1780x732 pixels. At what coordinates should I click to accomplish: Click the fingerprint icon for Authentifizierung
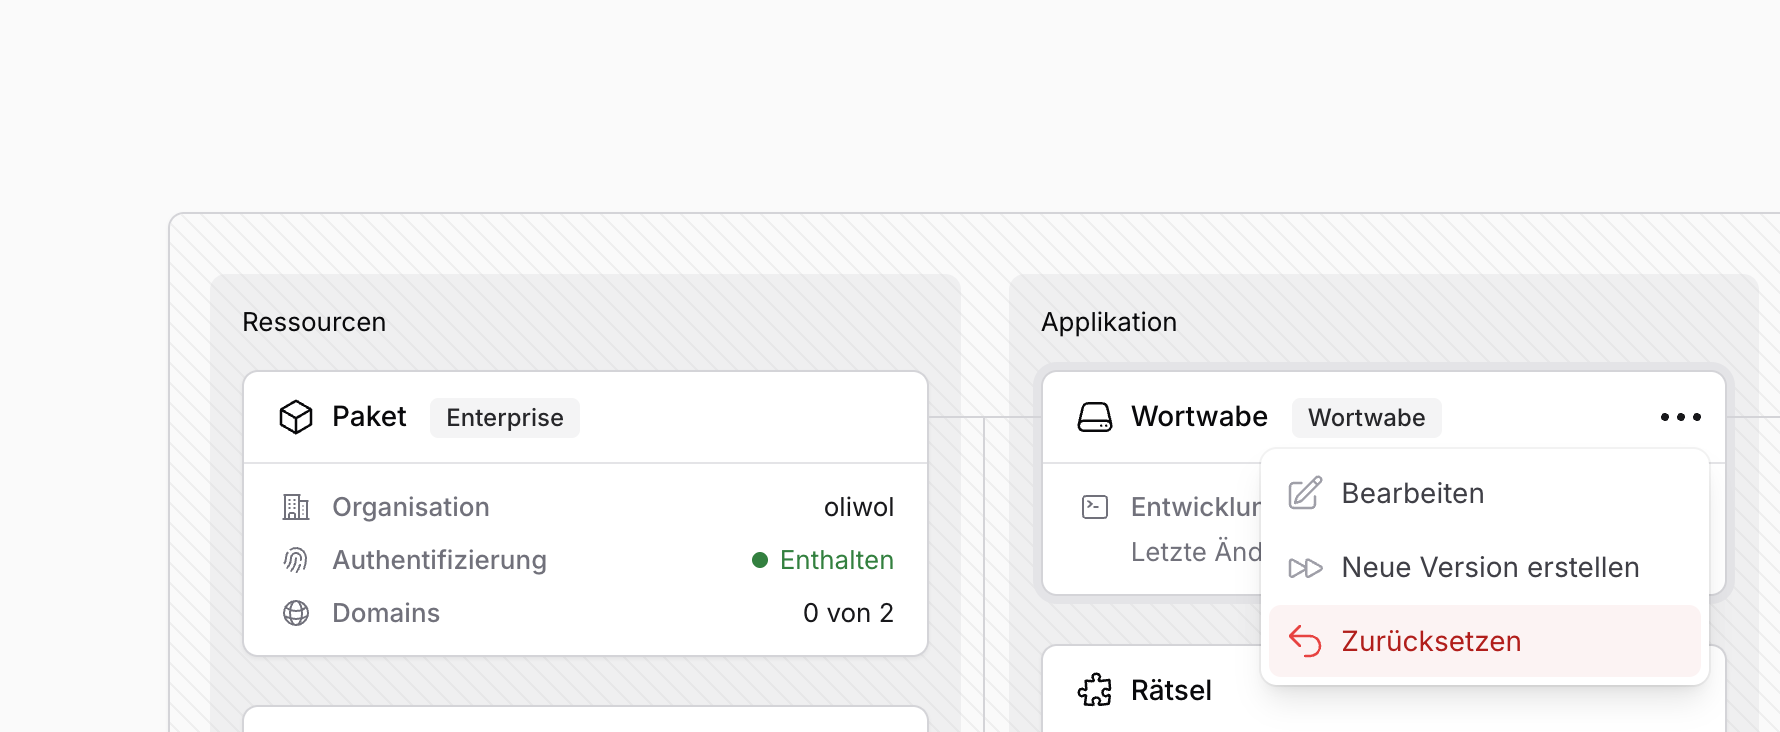pyautogui.click(x=295, y=560)
